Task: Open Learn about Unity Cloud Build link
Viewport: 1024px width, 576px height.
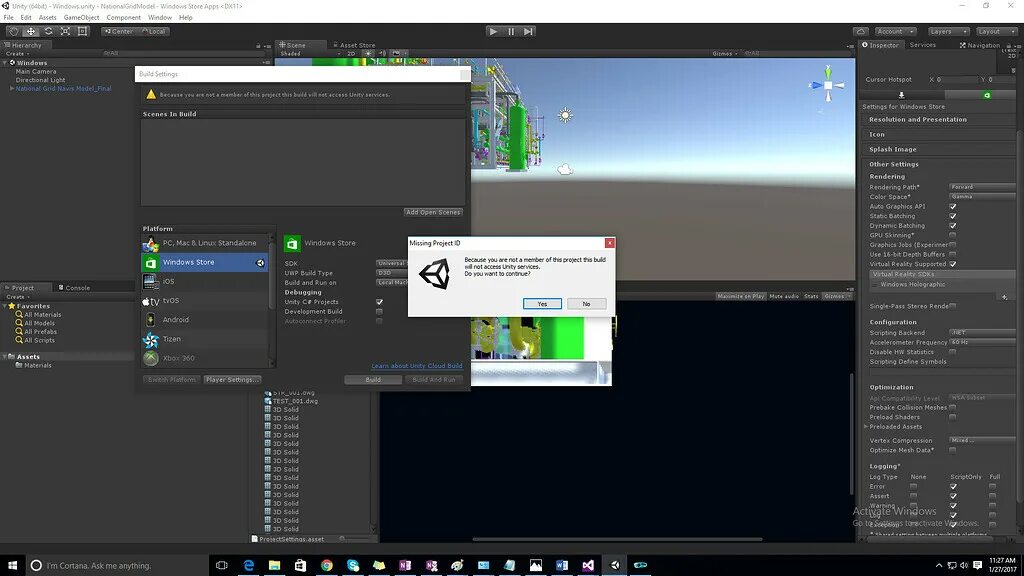Action: (x=417, y=366)
